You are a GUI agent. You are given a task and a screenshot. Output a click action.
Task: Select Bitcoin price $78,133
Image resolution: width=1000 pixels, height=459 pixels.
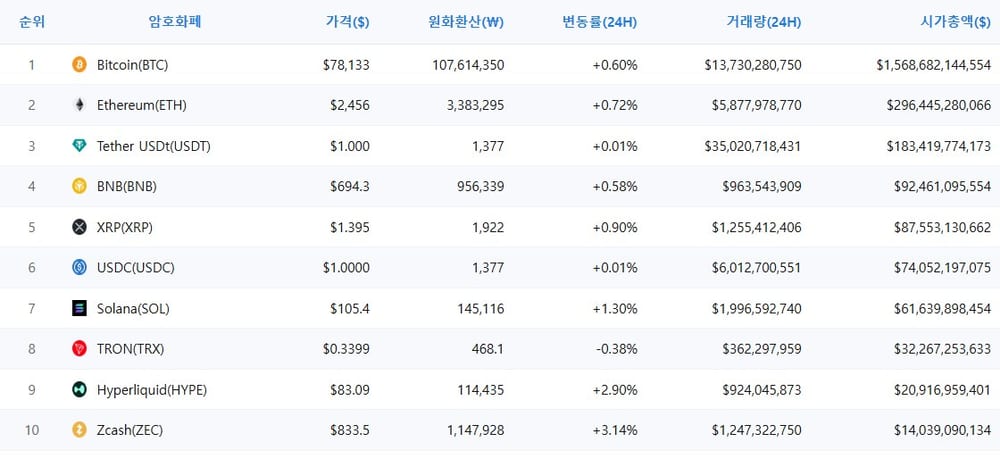[346, 65]
